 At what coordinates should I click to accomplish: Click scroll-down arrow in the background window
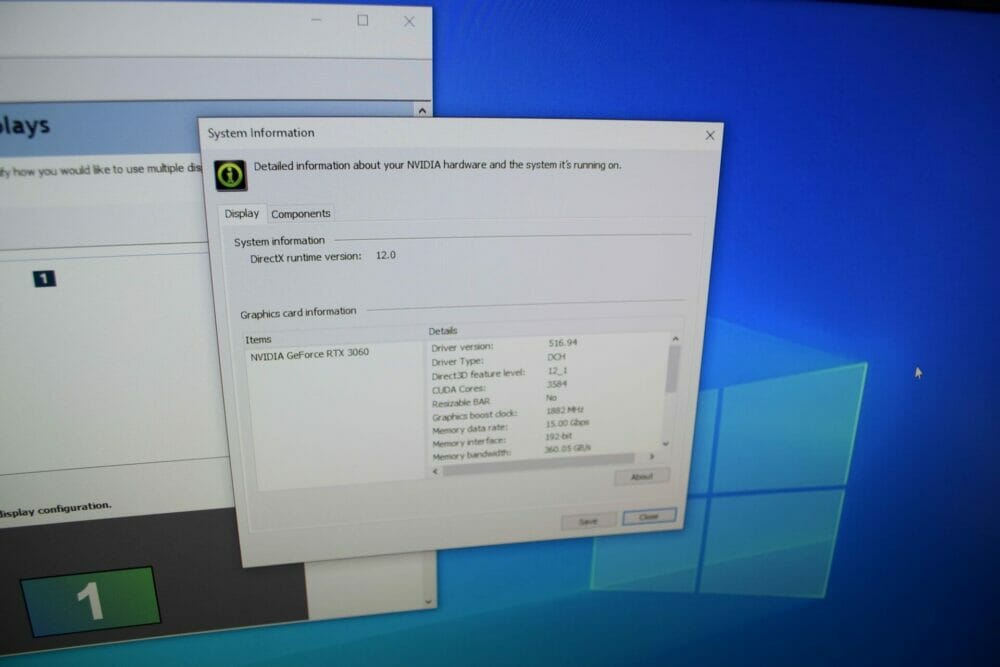[428, 601]
